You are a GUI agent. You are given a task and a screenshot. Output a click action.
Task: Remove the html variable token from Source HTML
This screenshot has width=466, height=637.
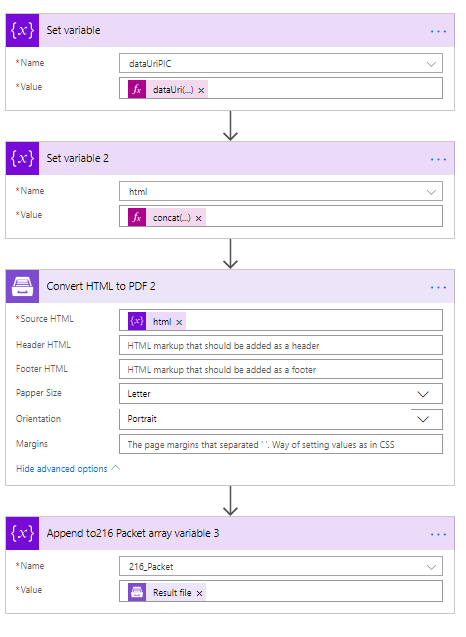[179, 323]
